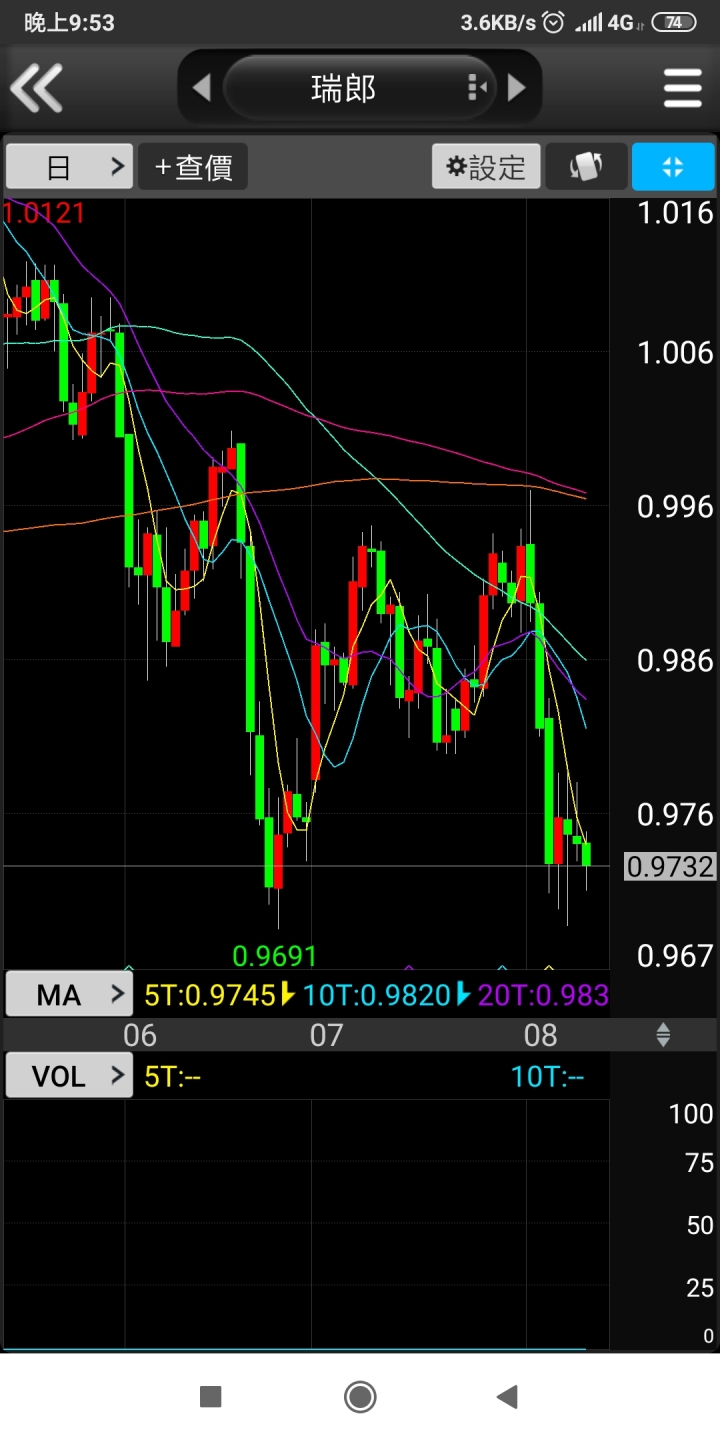Tap the Android back triangle button
Viewport: 720px width, 1440px height.
coord(508,1396)
